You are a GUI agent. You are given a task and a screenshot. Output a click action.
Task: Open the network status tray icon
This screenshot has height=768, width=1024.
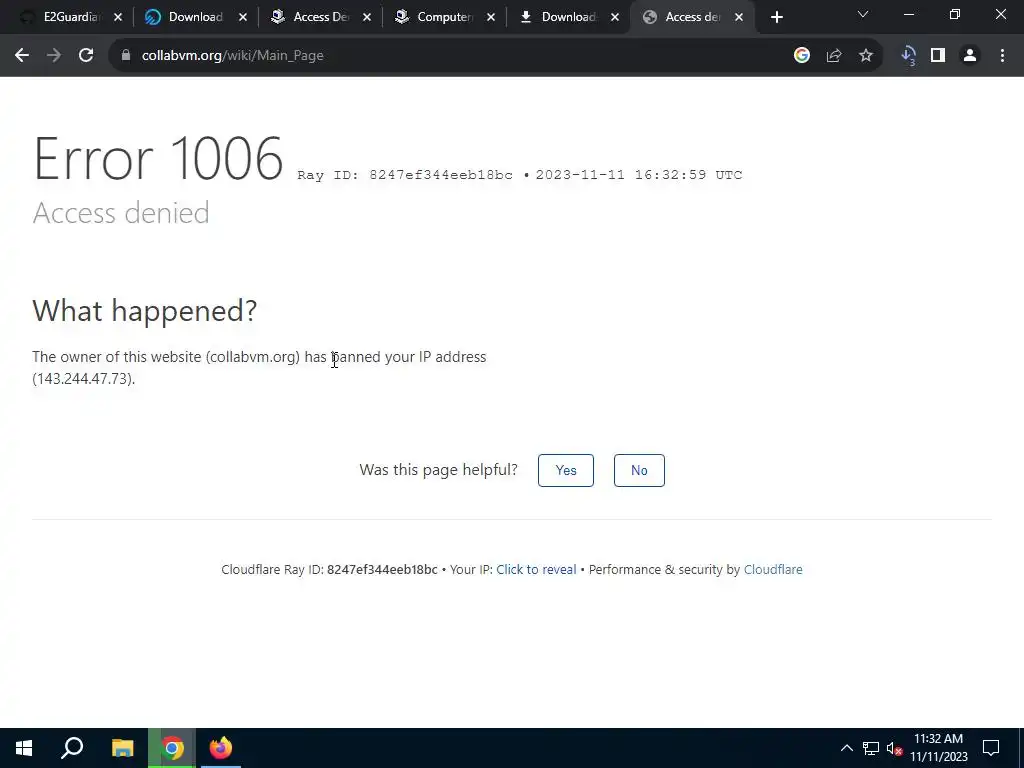tap(871, 748)
